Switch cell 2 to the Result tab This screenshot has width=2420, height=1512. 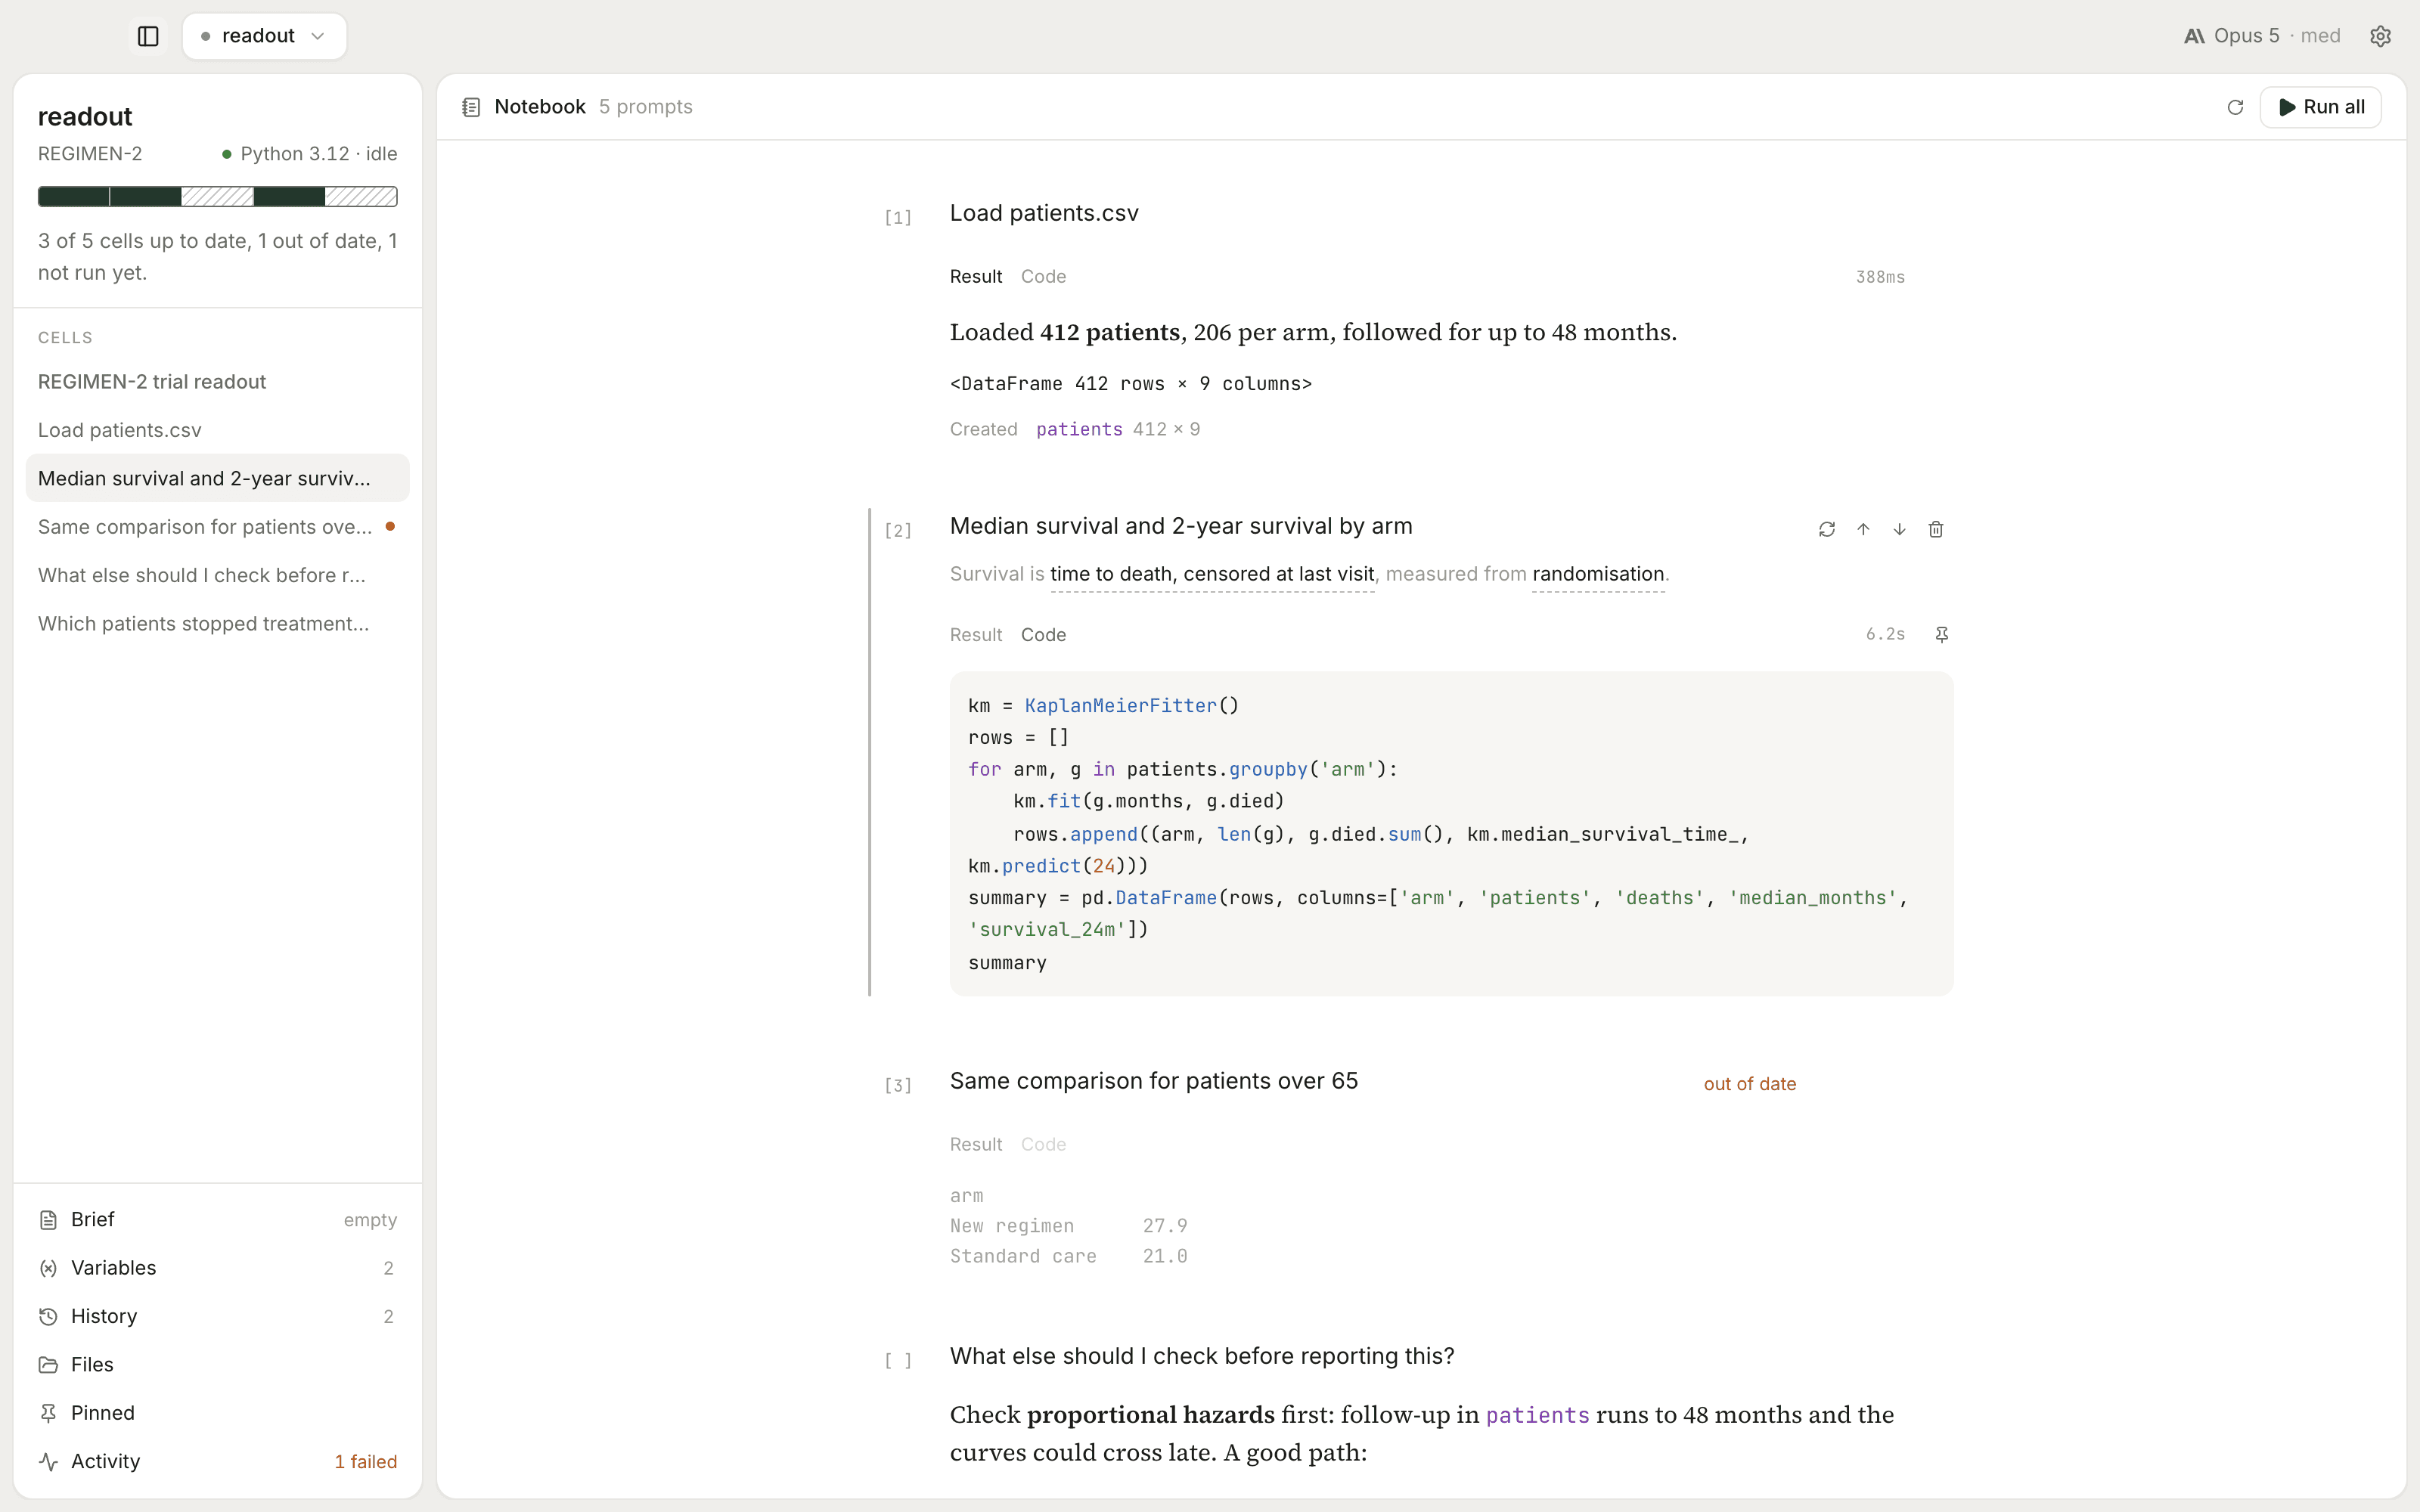(975, 634)
